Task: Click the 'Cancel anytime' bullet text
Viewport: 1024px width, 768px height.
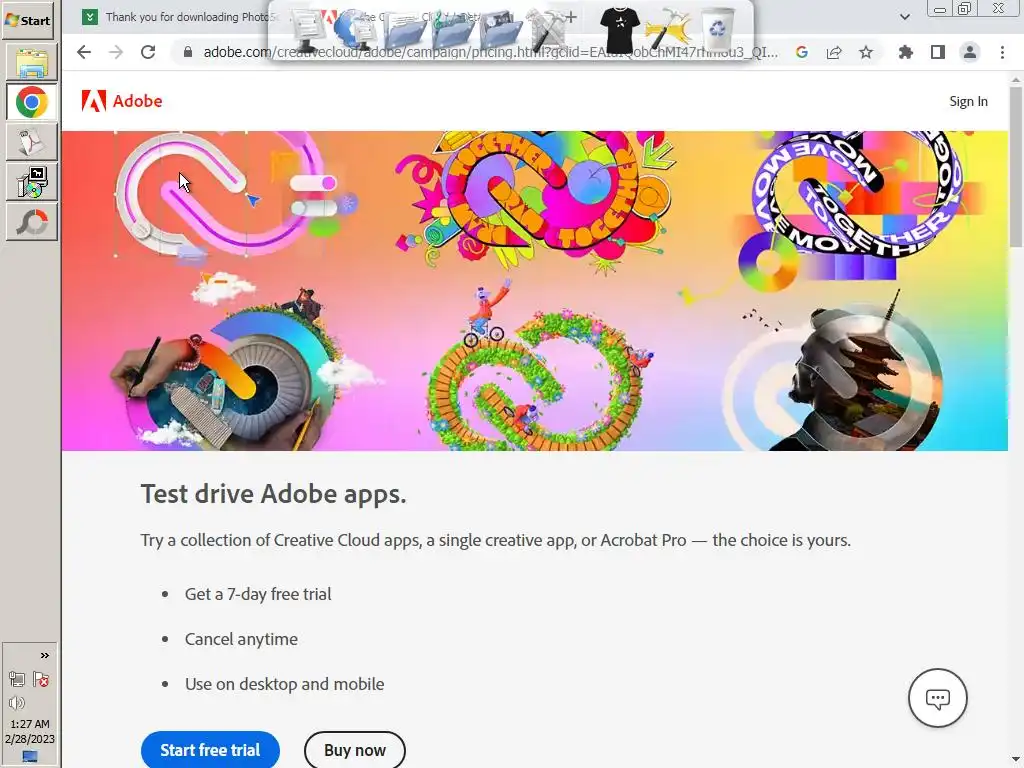Action: [241, 639]
